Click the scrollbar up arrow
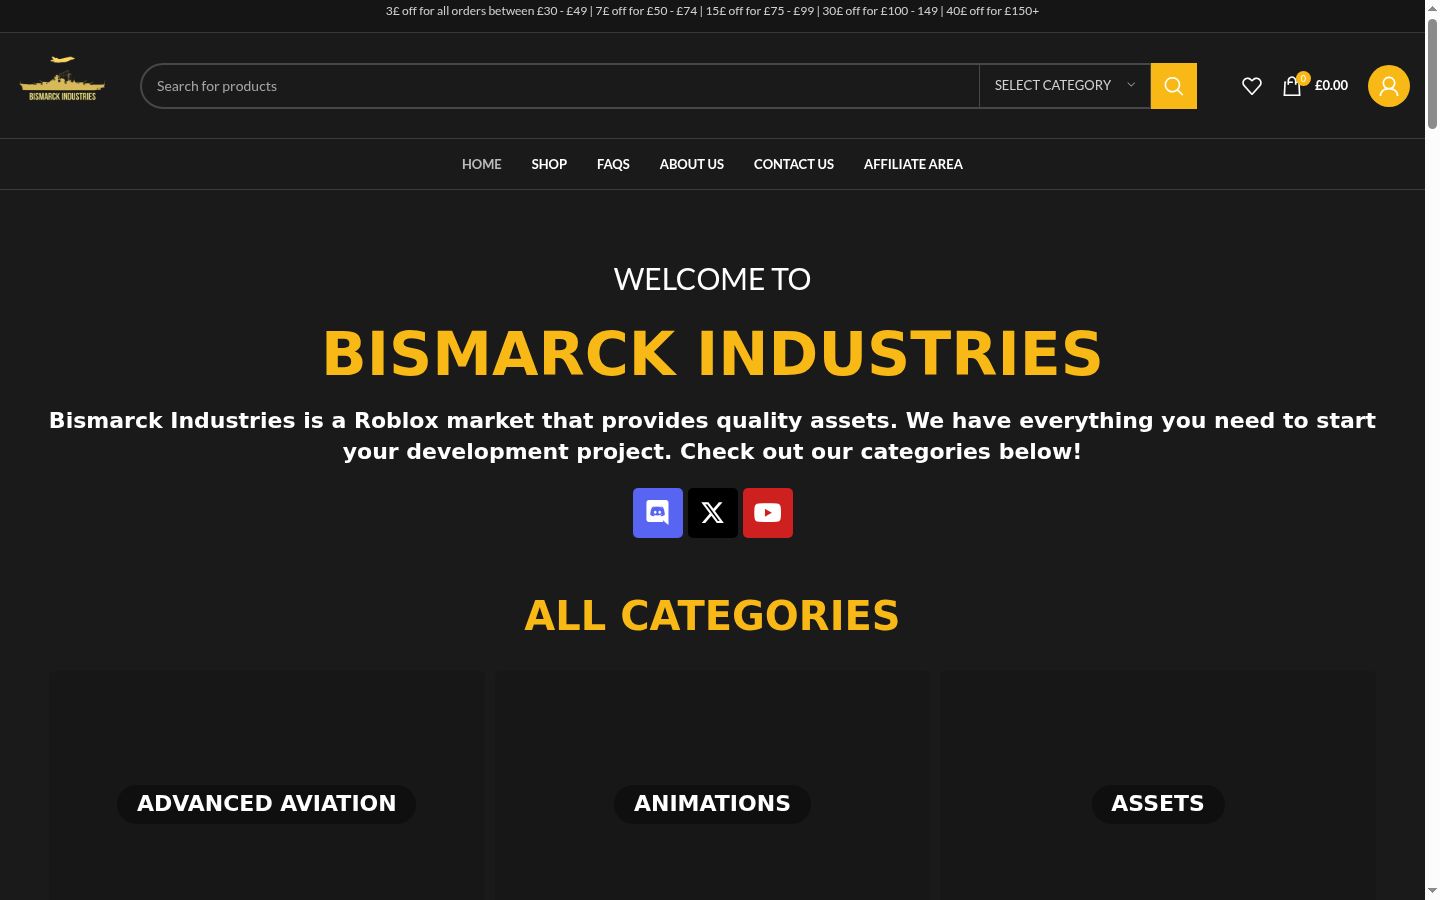This screenshot has height=900, width=1440. (x=1432, y=7)
